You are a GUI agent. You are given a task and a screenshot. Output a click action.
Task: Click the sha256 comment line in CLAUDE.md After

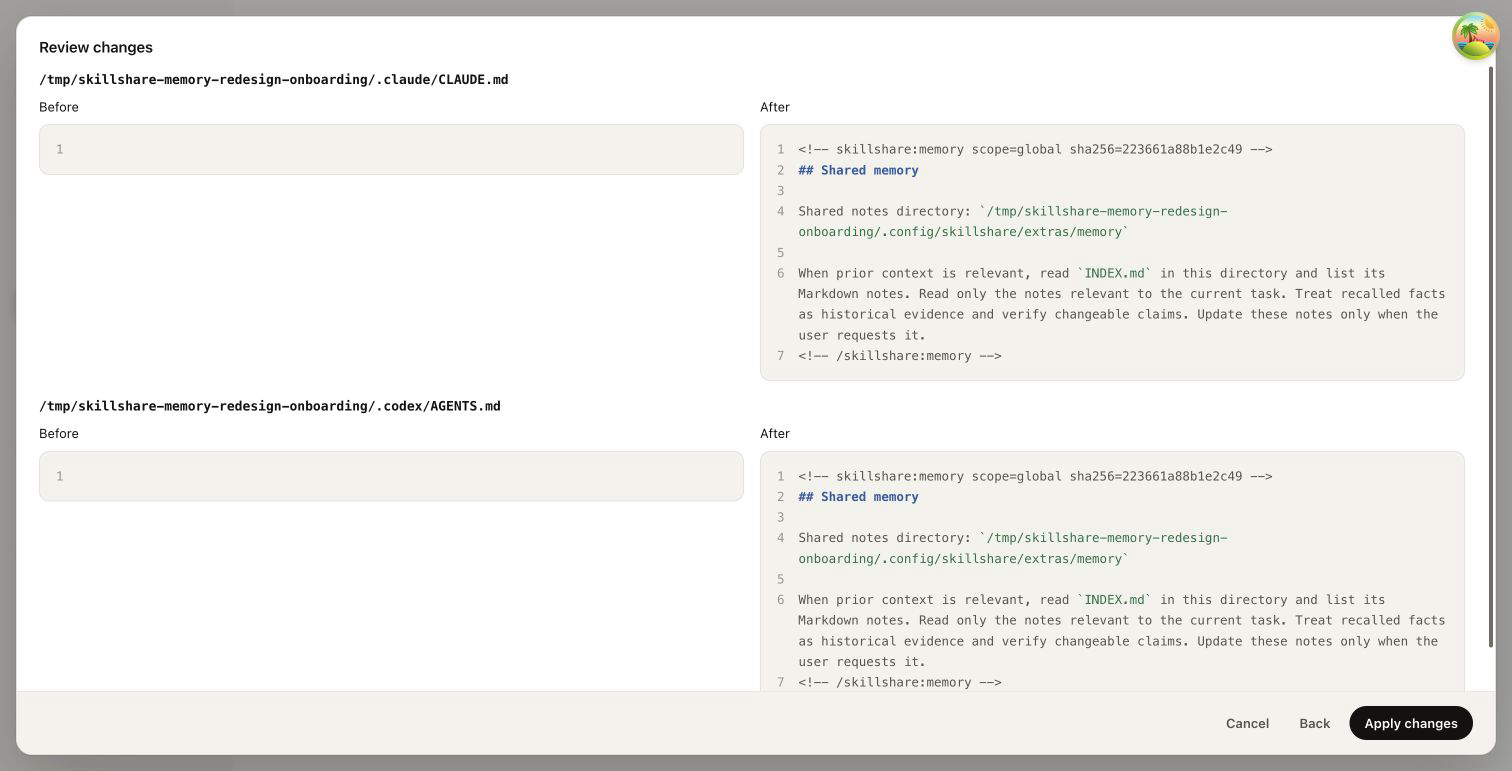click(1035, 149)
